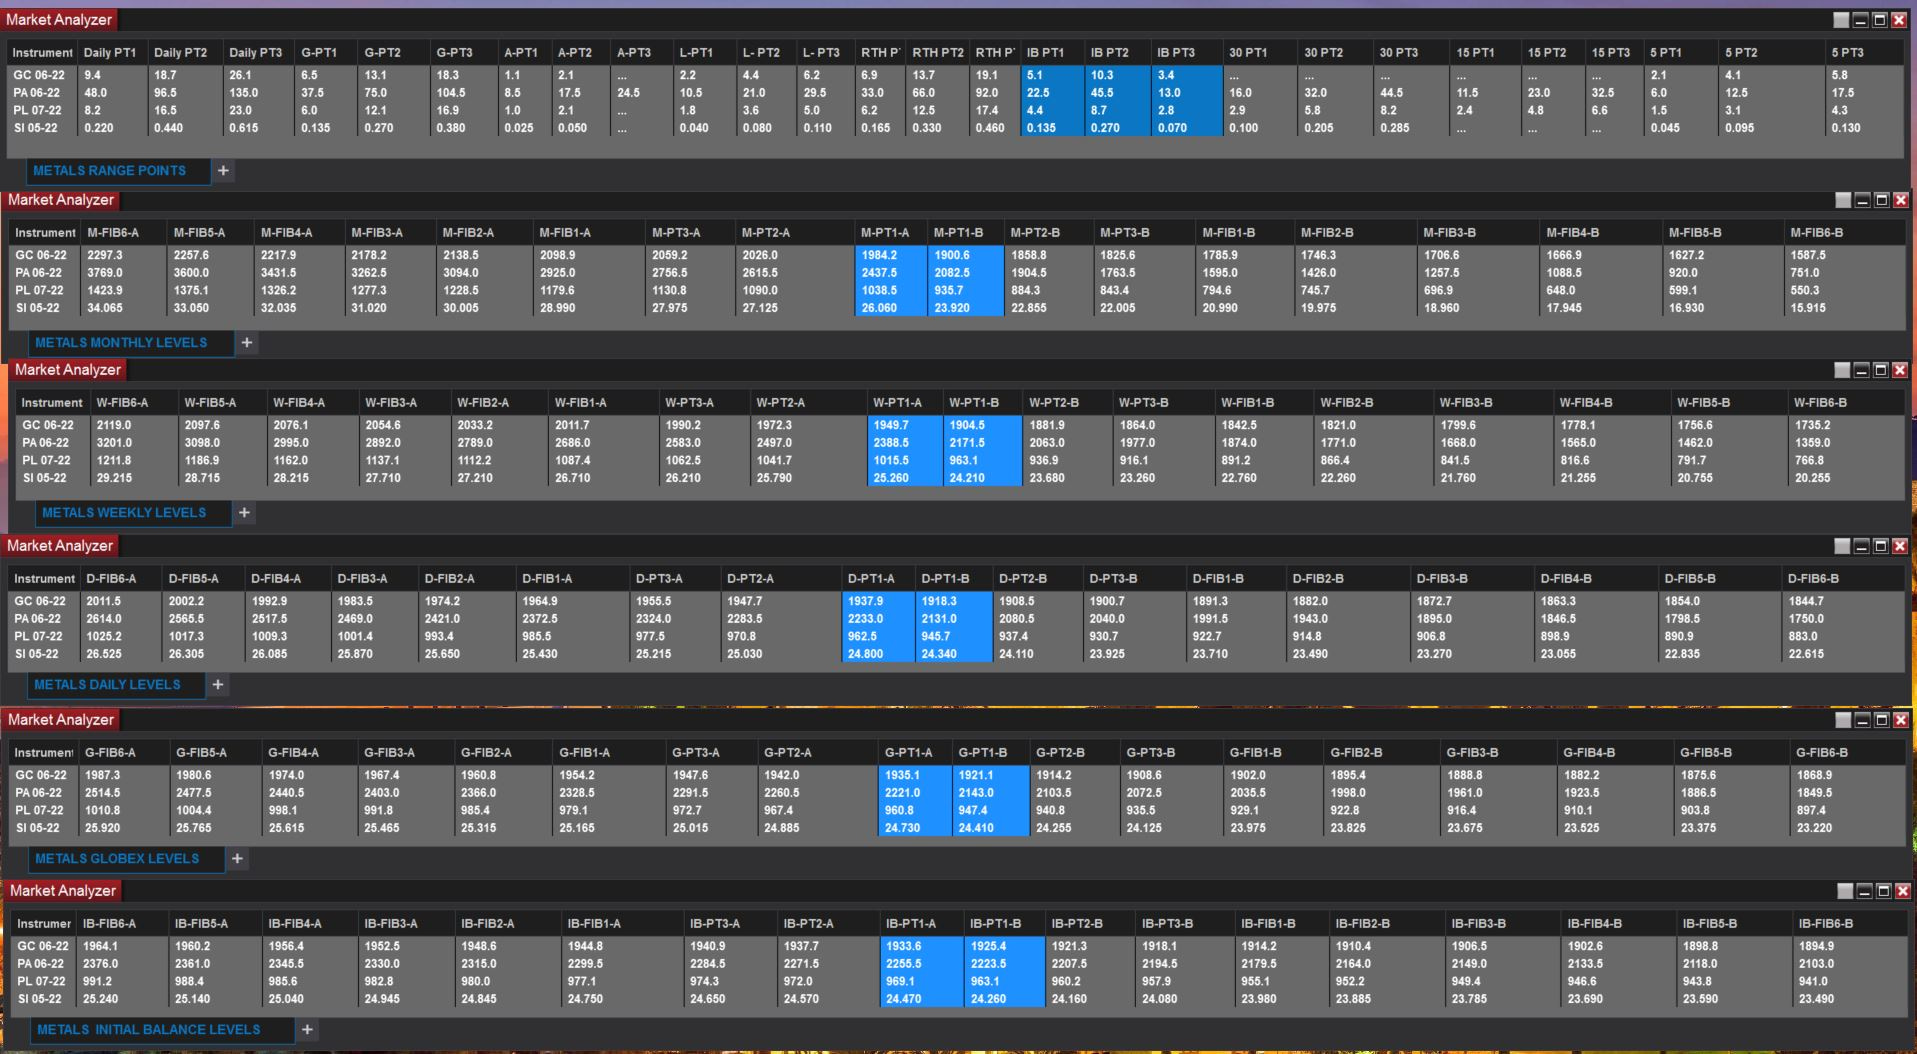This screenshot has height=1054, width=1917.
Task: Click the highlighted cell 26.060 in Monthly Levels
Action: (891, 309)
